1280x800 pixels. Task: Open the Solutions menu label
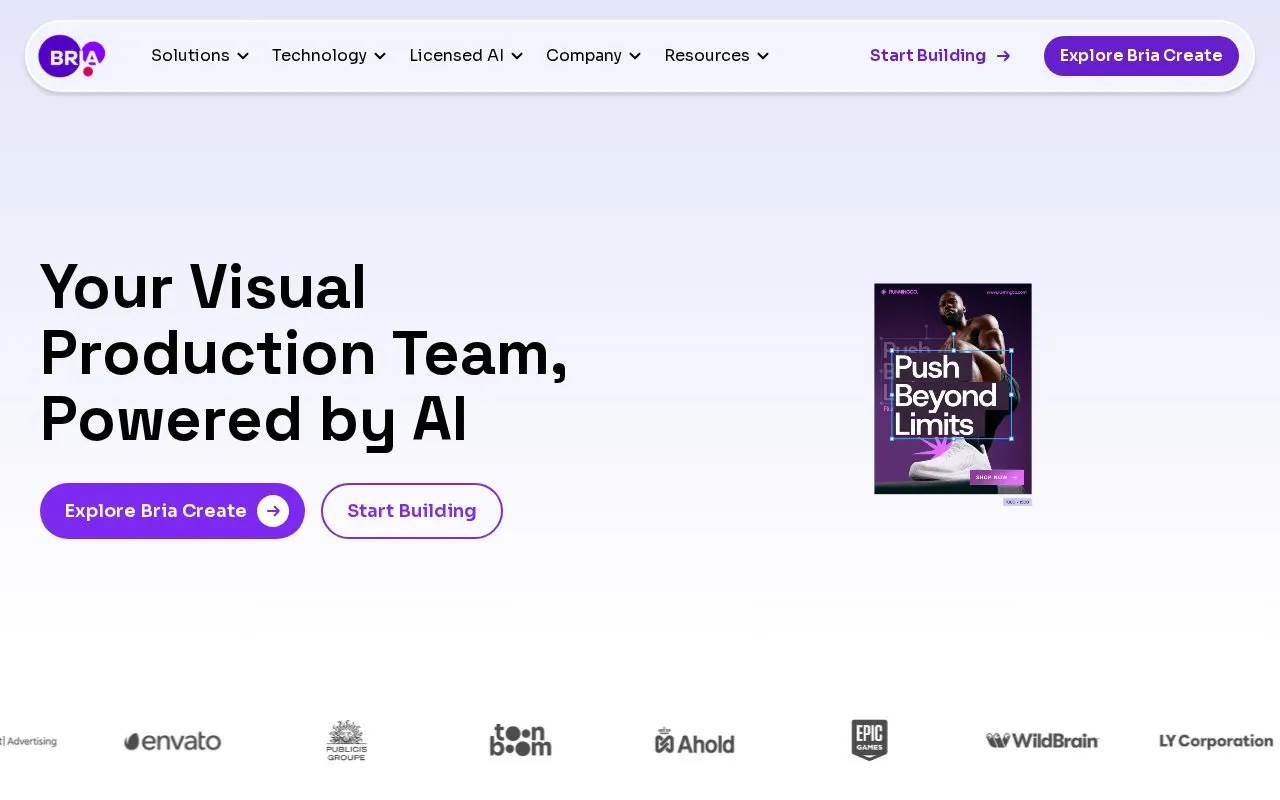click(x=190, y=56)
